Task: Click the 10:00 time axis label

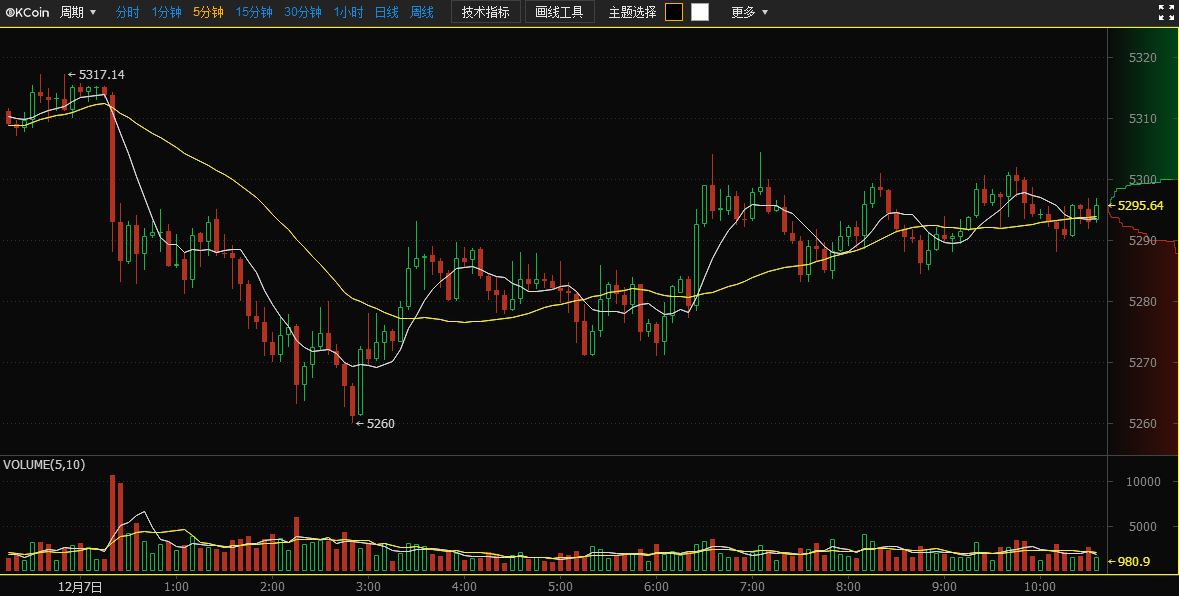Action: 1040,586
